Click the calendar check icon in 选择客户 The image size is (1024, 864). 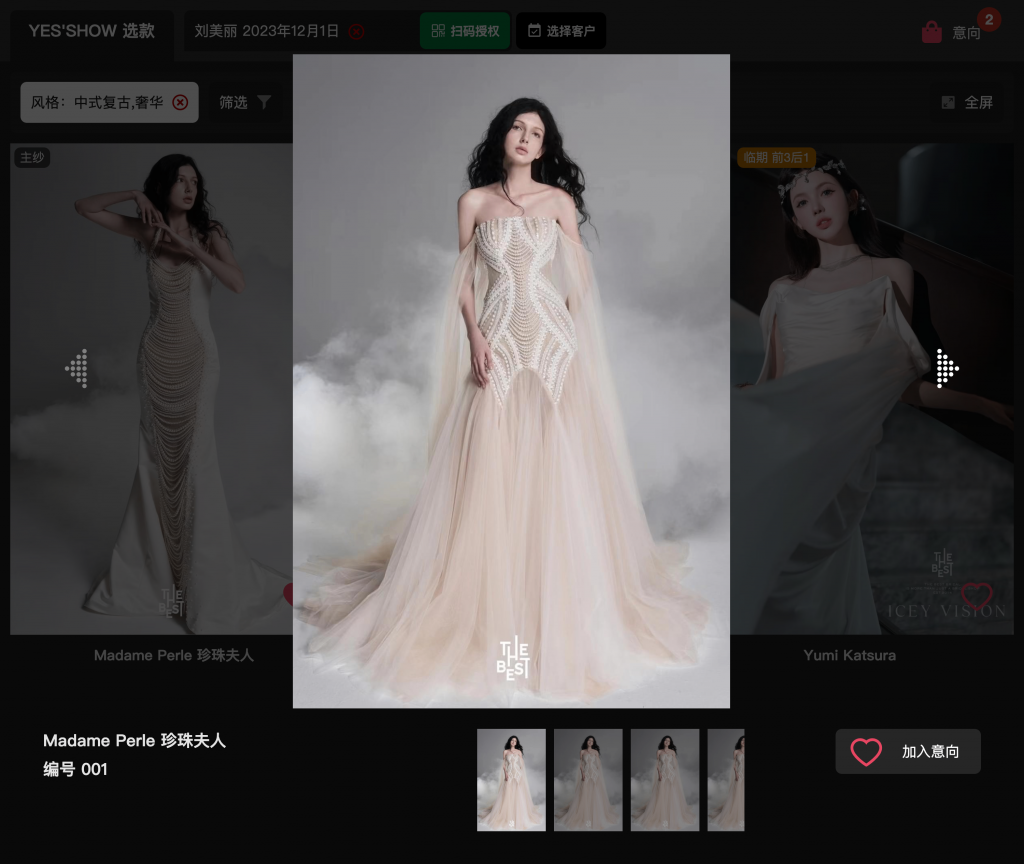click(x=534, y=31)
